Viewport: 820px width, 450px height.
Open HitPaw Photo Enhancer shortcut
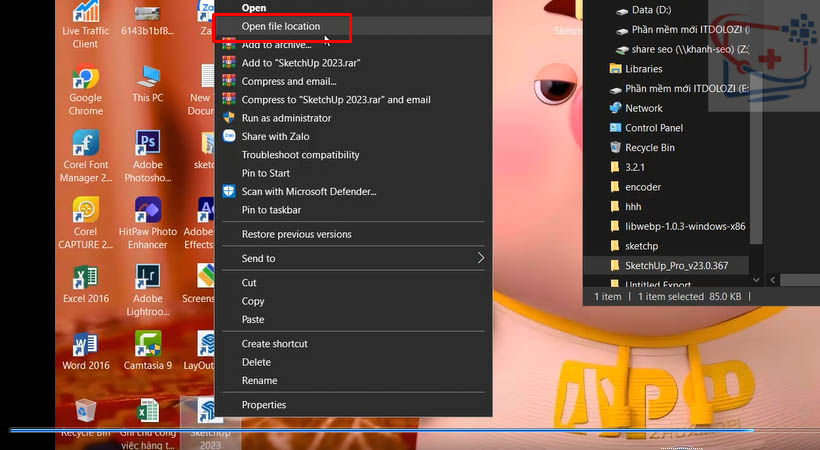click(148, 211)
